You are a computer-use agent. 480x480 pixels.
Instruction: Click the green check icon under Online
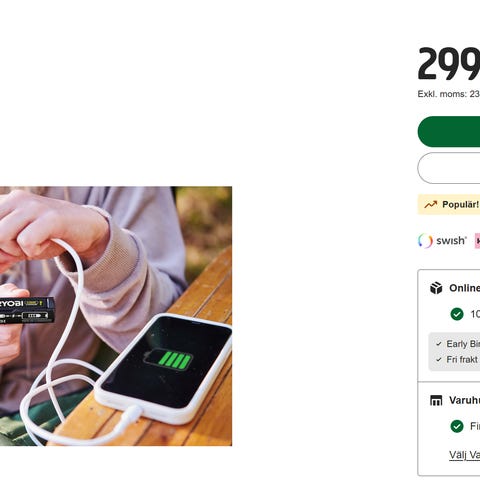457,314
